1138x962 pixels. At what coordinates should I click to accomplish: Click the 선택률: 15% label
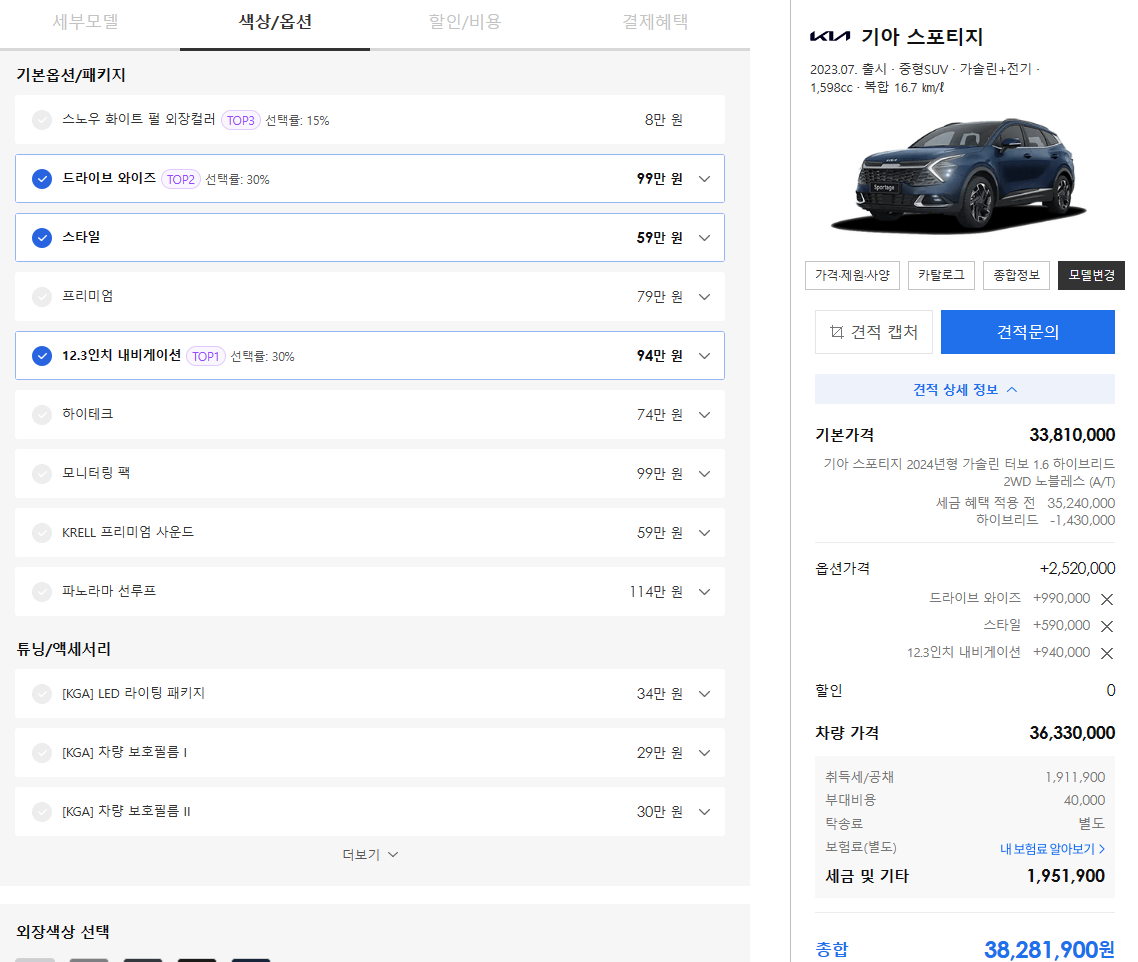pyautogui.click(x=297, y=121)
